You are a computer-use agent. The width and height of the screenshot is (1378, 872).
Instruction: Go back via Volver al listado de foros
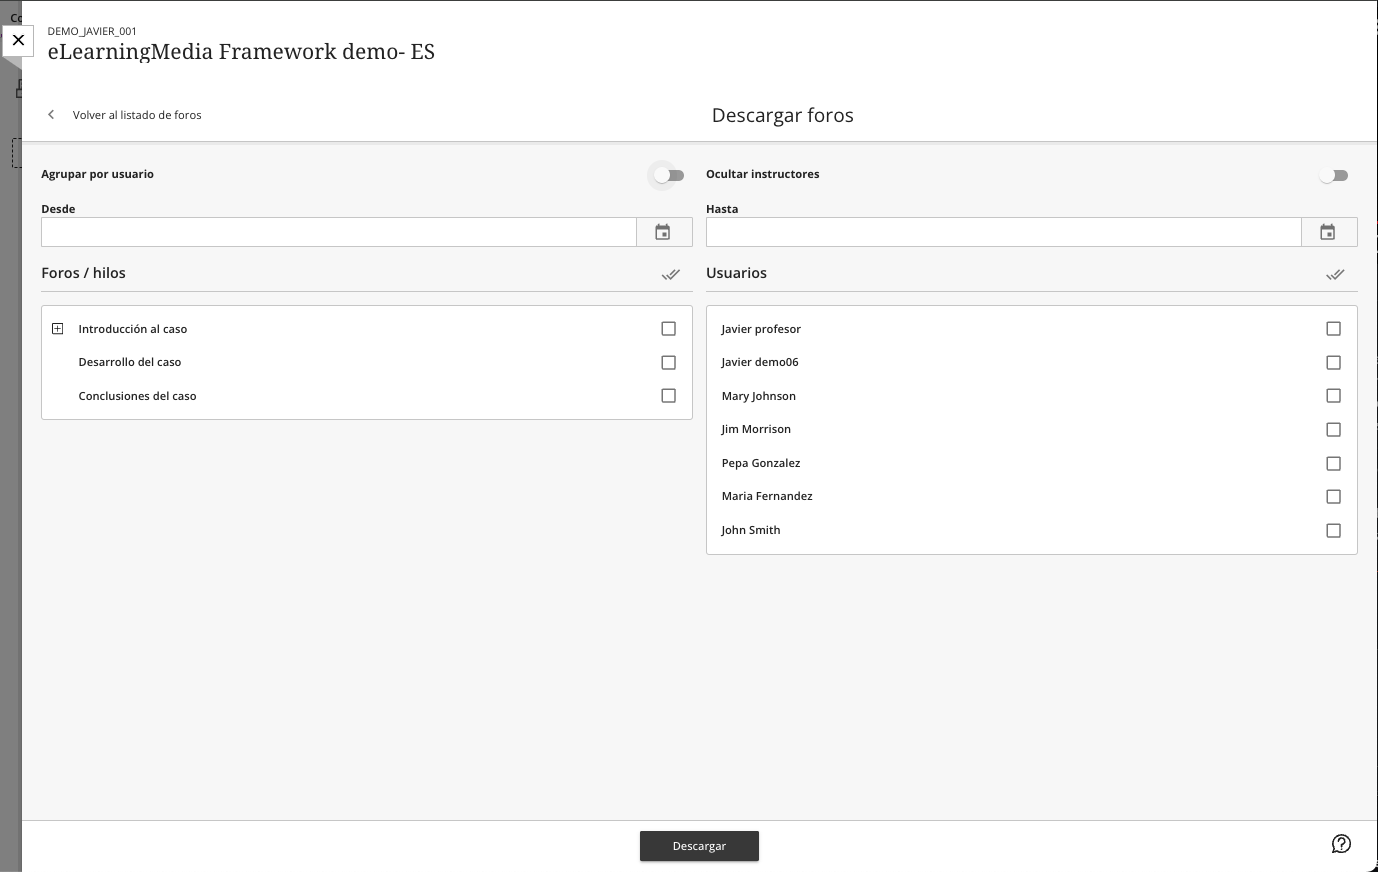(137, 115)
